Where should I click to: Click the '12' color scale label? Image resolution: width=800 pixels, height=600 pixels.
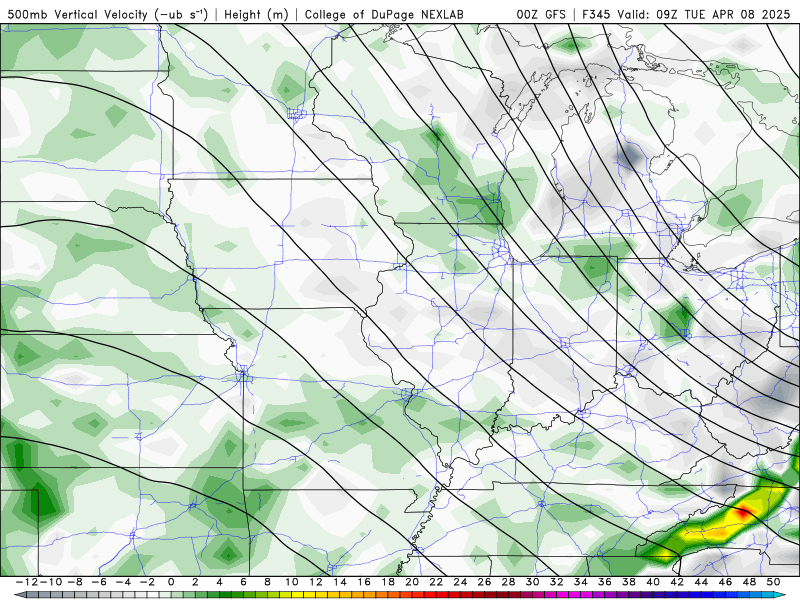pyautogui.click(x=316, y=582)
